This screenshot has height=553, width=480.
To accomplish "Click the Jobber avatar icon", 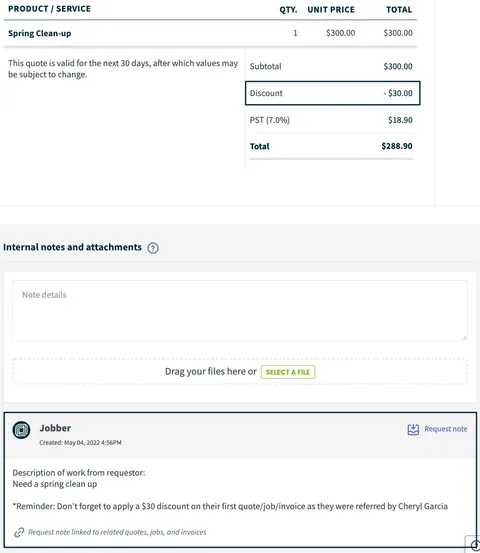I will 21,430.
